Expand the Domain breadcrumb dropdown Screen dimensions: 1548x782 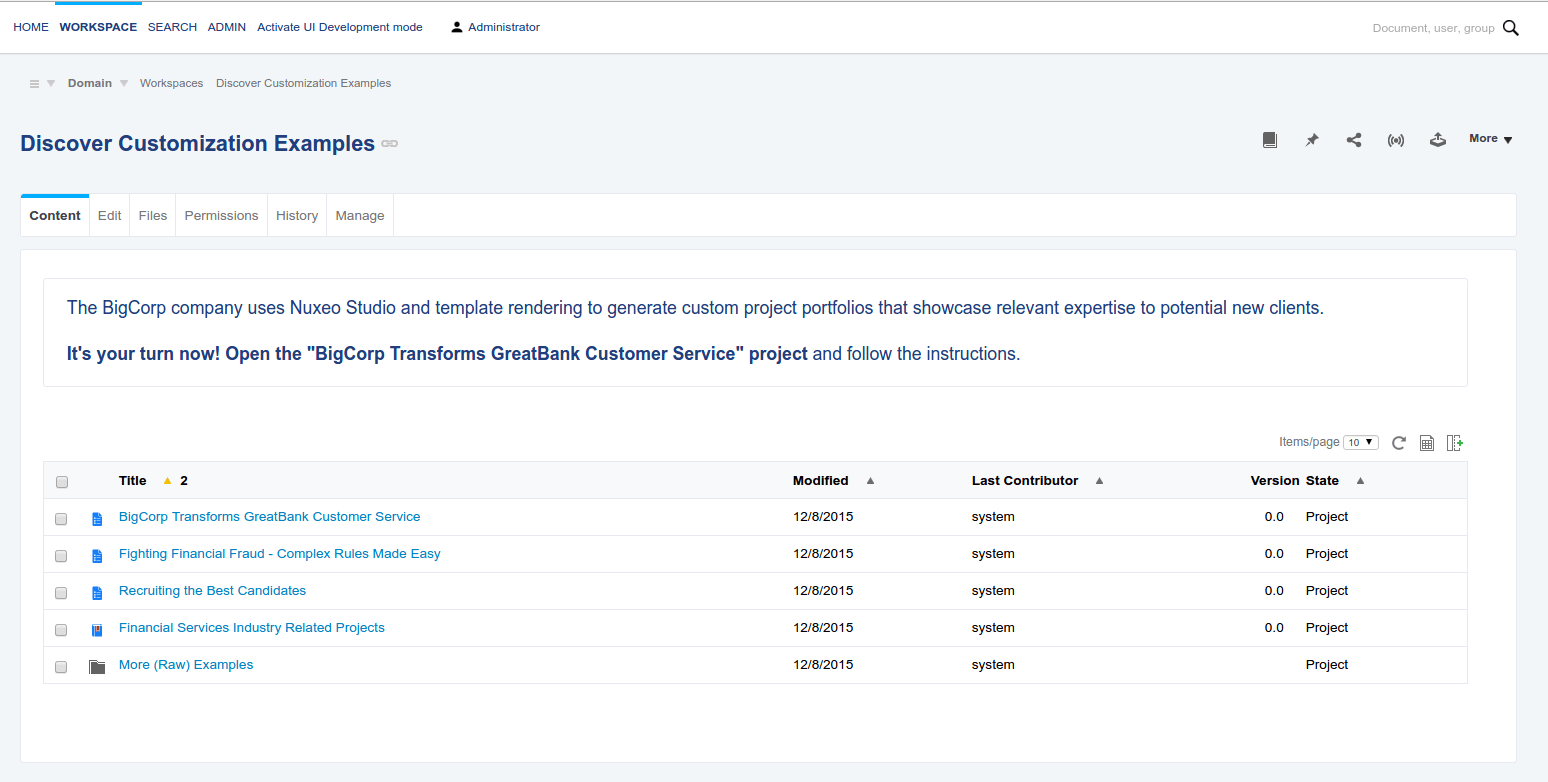[x=123, y=83]
